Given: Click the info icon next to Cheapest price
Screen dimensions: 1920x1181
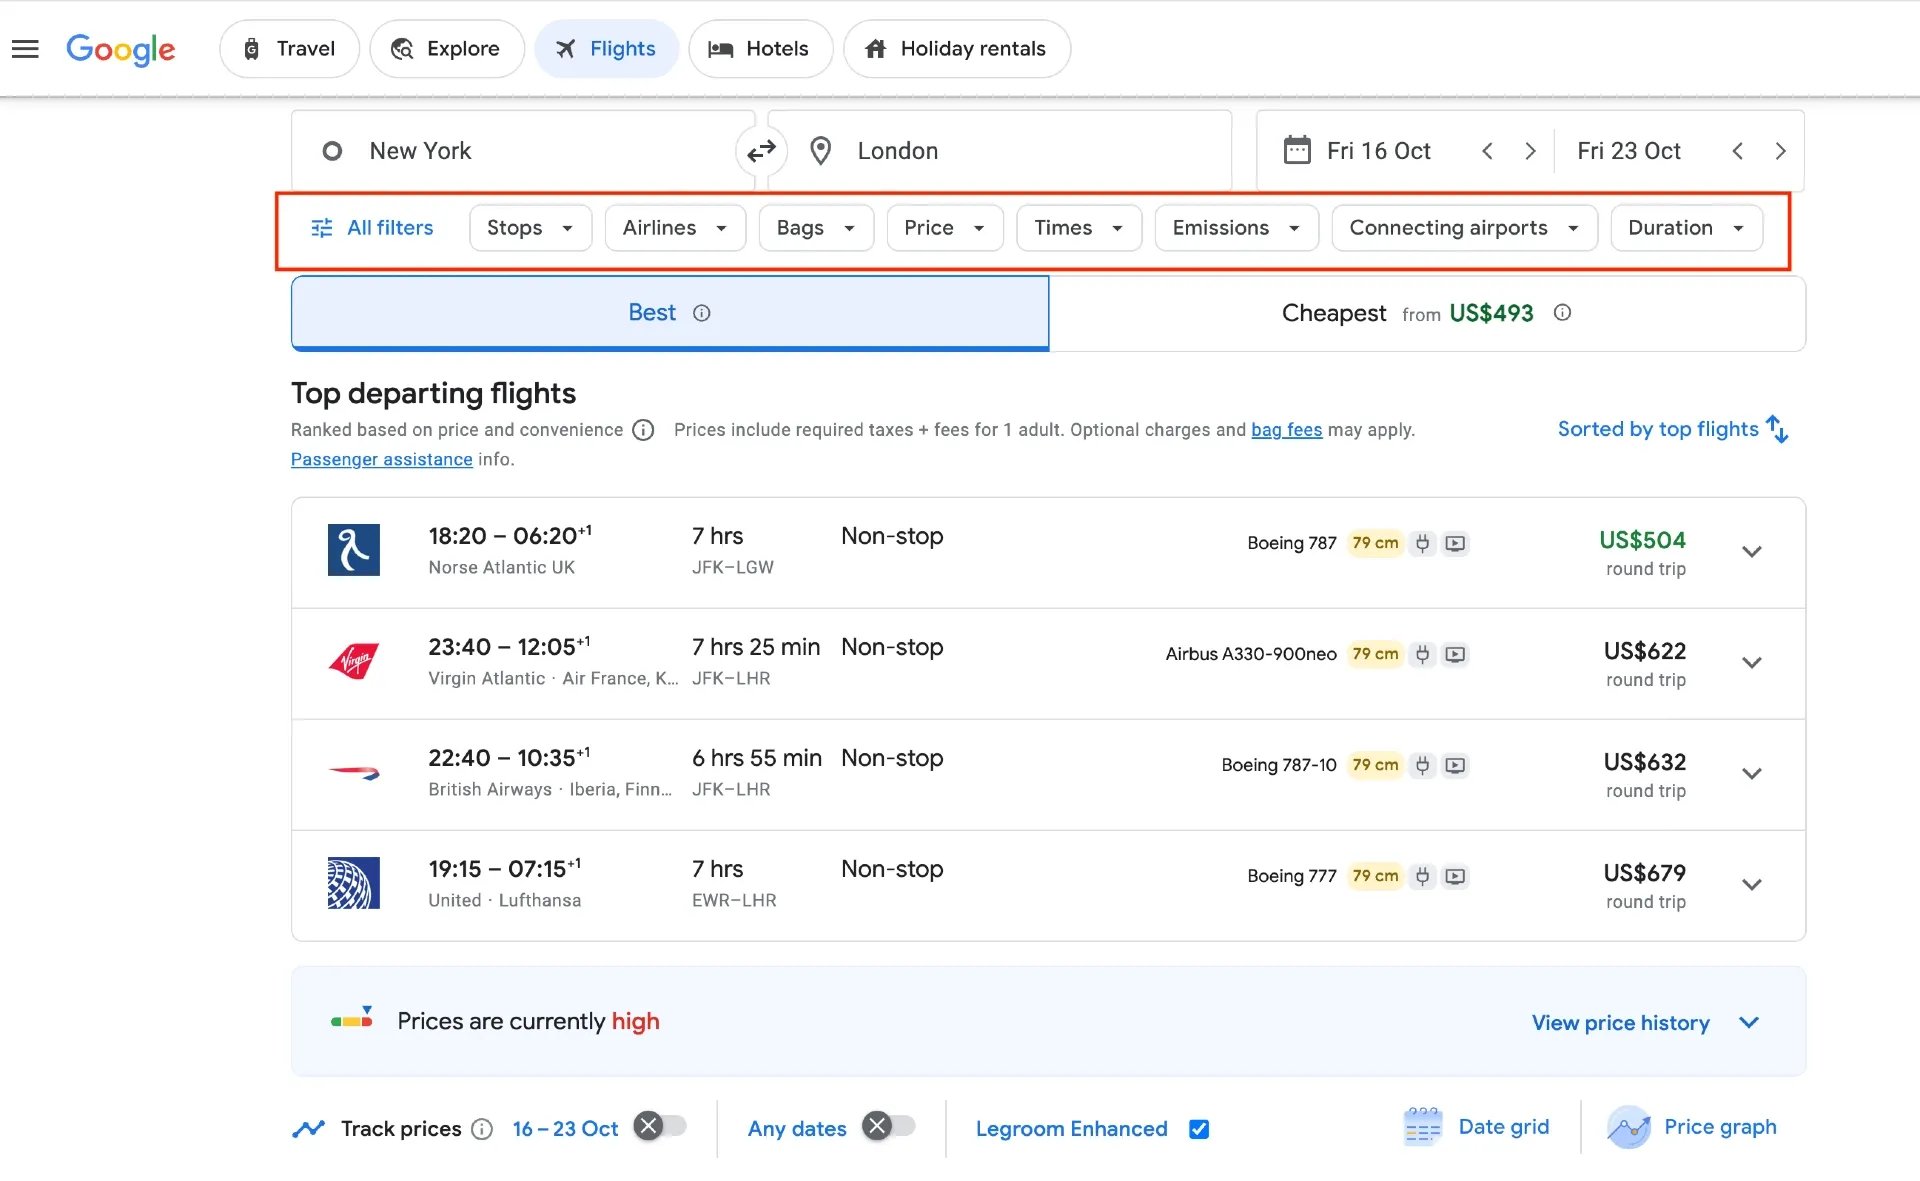Looking at the screenshot, I should click(1562, 313).
